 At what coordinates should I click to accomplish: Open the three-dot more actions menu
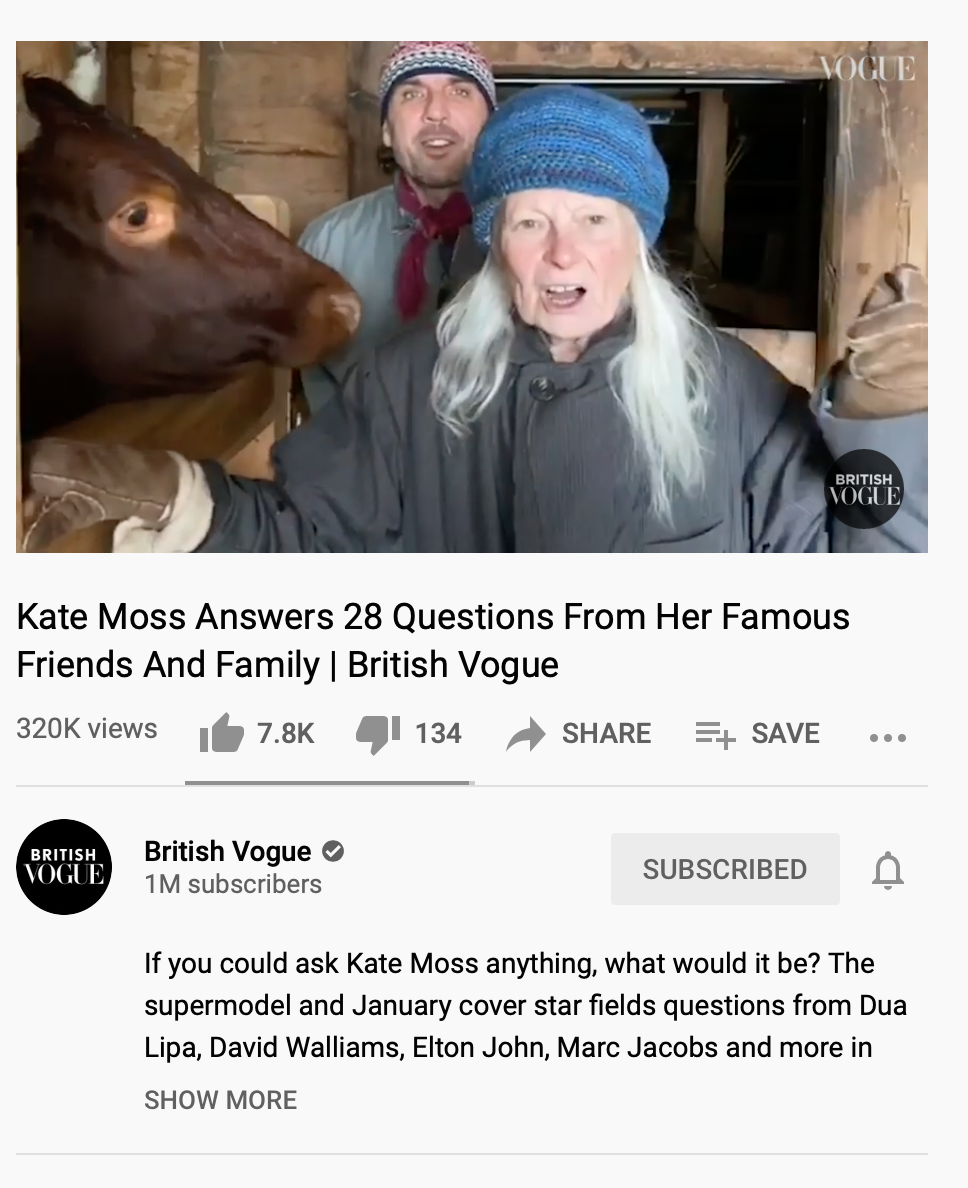[x=888, y=737]
